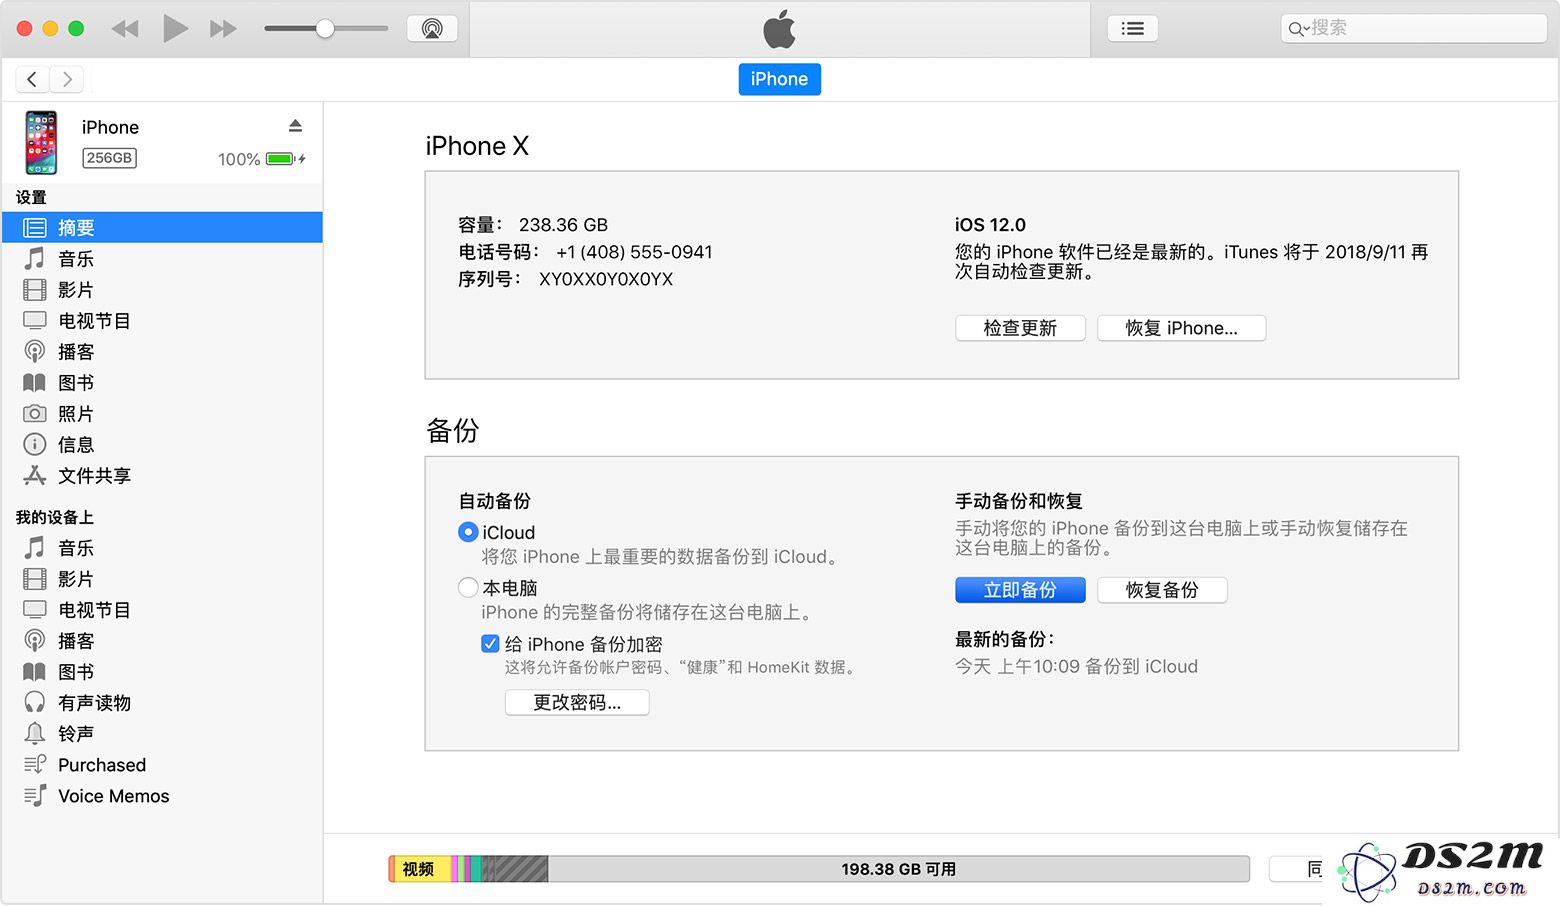Click the rewind previous track button
1560x906 pixels.
tap(125, 29)
